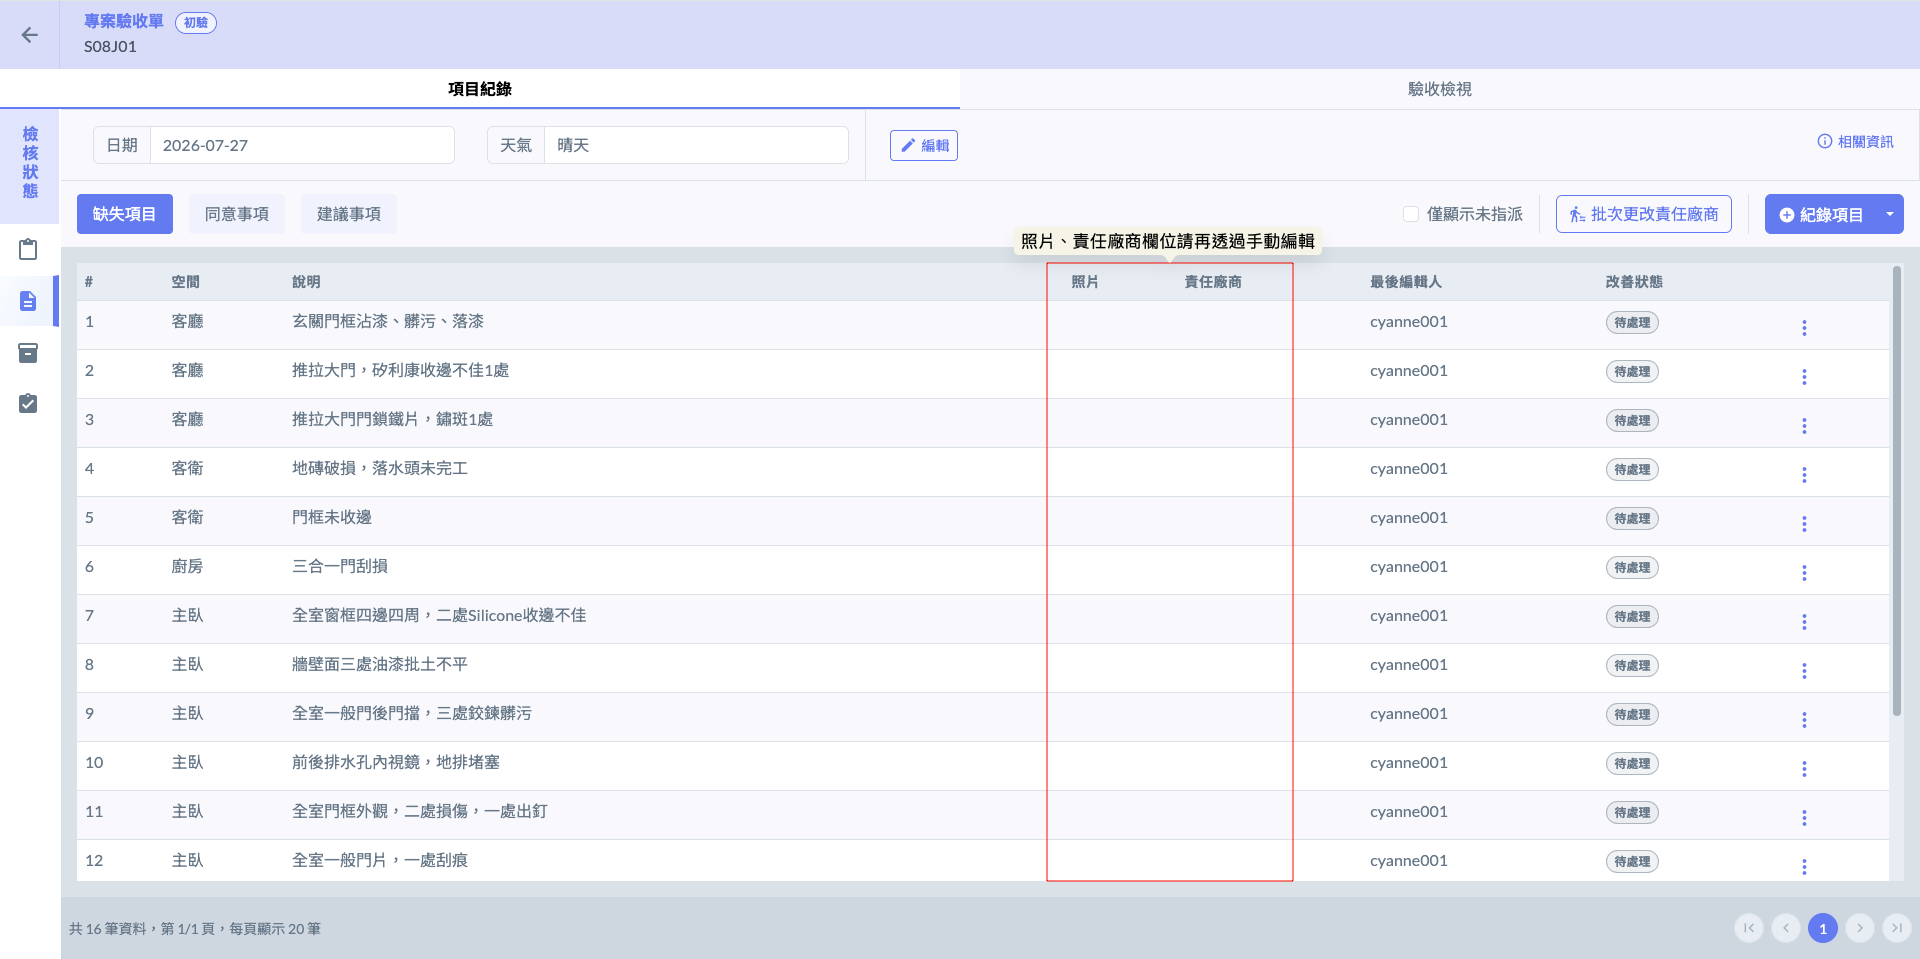
Task: Open the kebab menu for row 6
Action: (x=1804, y=573)
